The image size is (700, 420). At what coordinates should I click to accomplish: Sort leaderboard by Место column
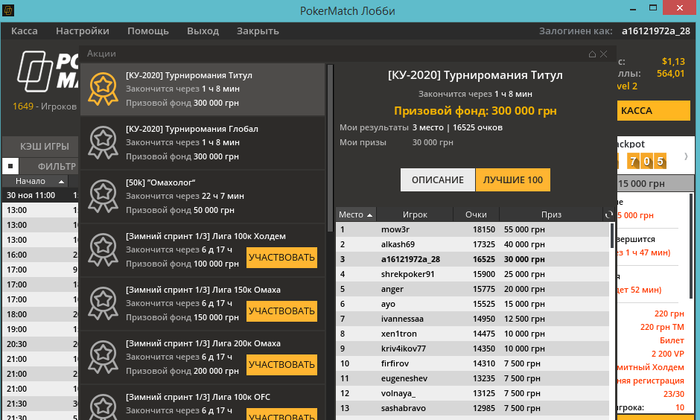click(356, 215)
